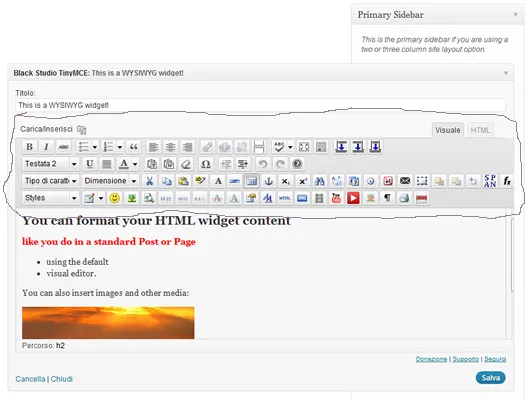Switch to the Visuale editor tab
Screen dimensions: 532x400
tap(448, 130)
